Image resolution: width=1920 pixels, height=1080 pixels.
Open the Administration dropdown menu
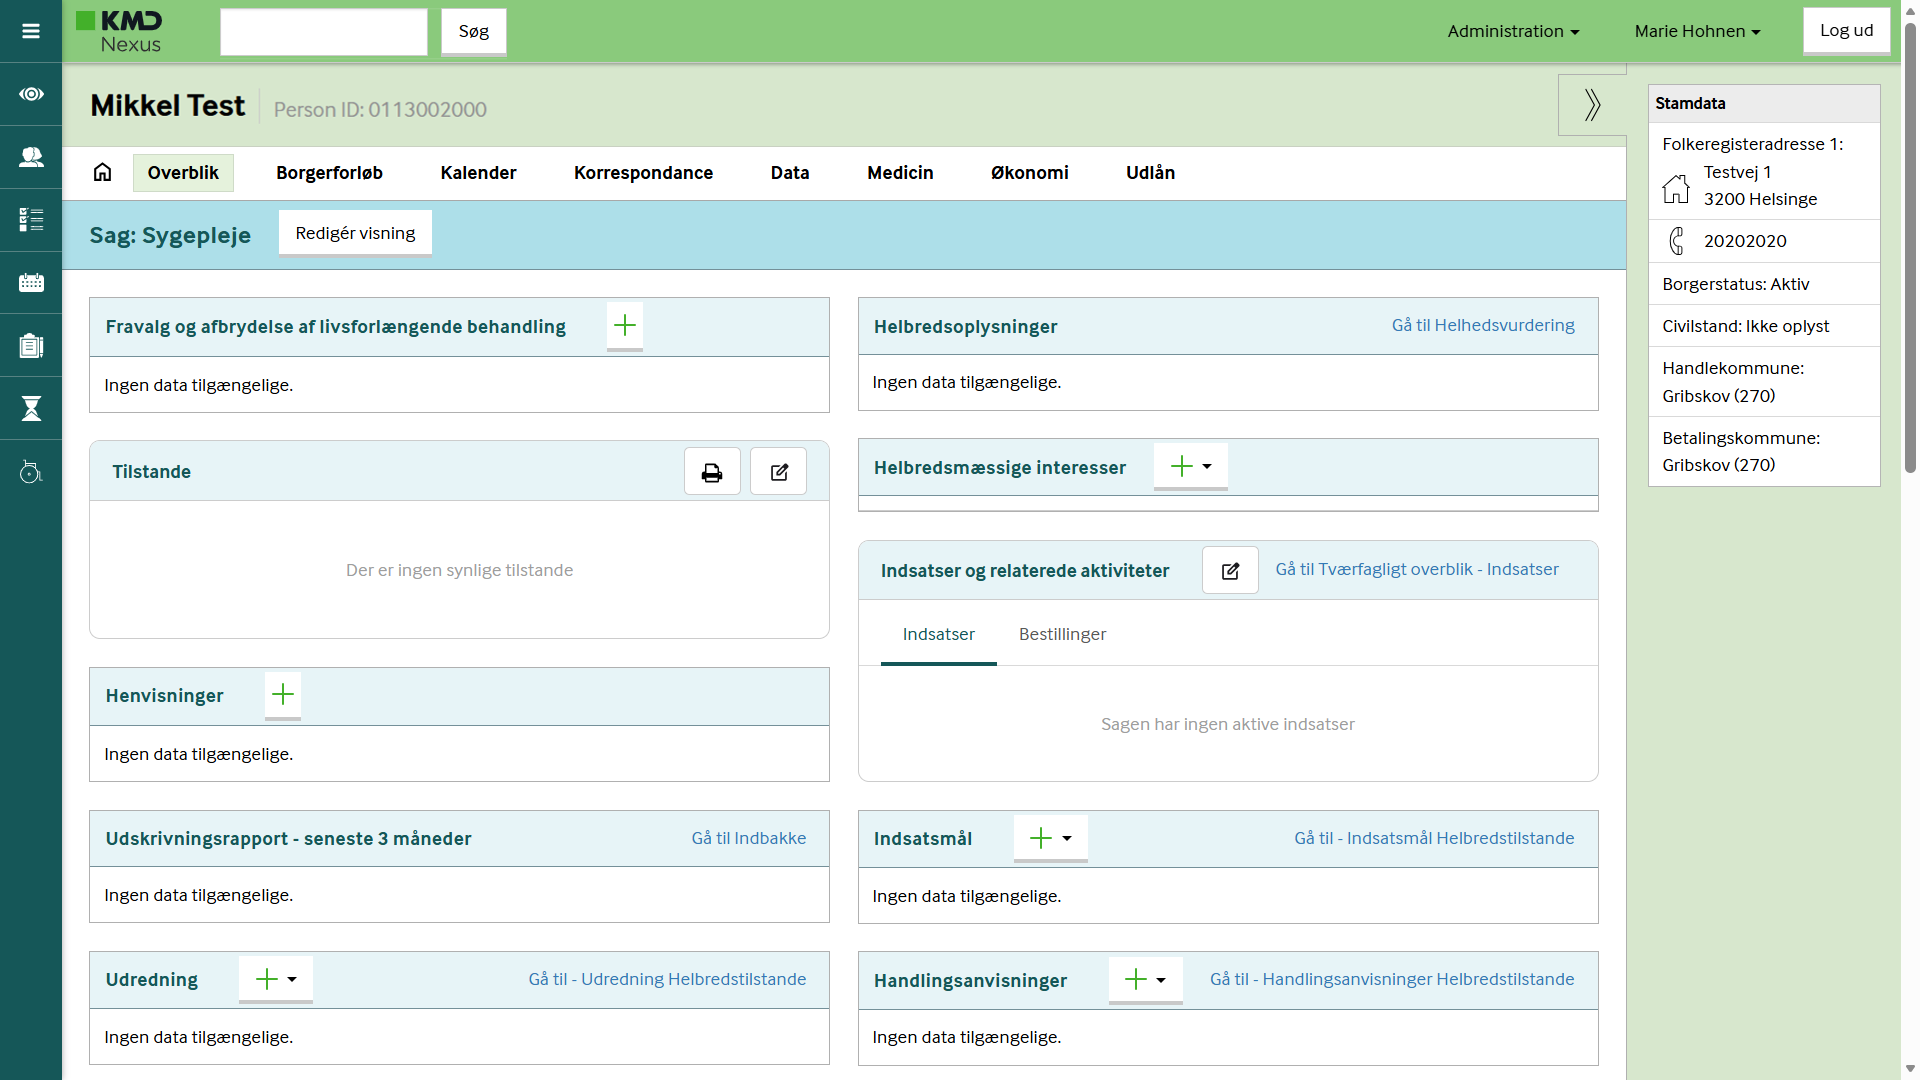pos(1513,31)
